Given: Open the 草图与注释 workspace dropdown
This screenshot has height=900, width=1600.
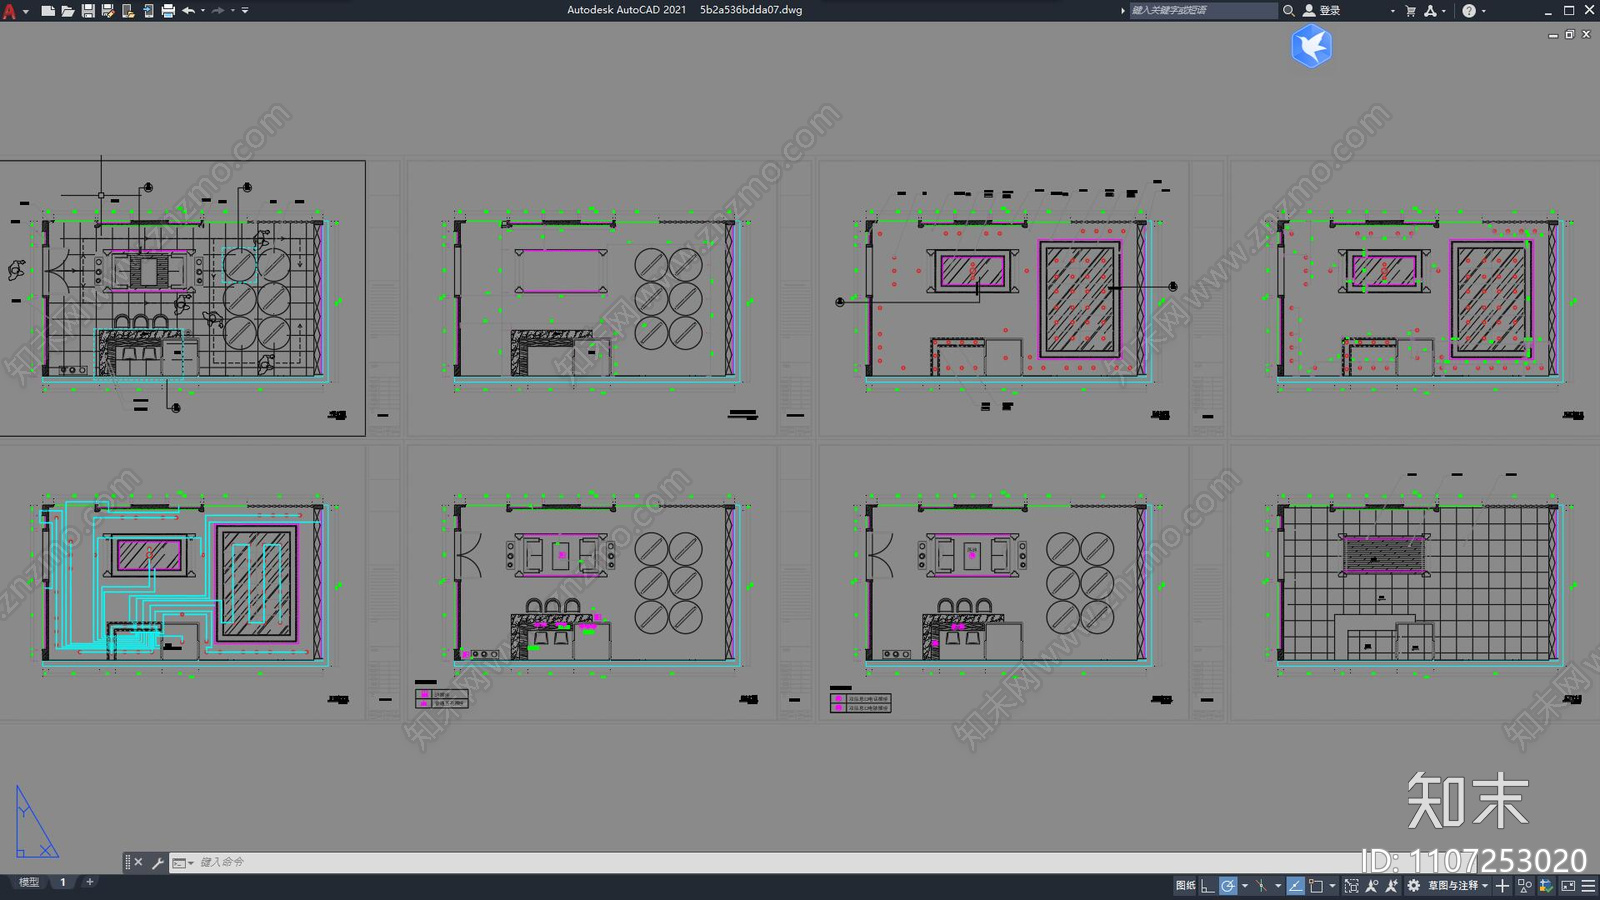Looking at the screenshot, I should click(1457, 886).
